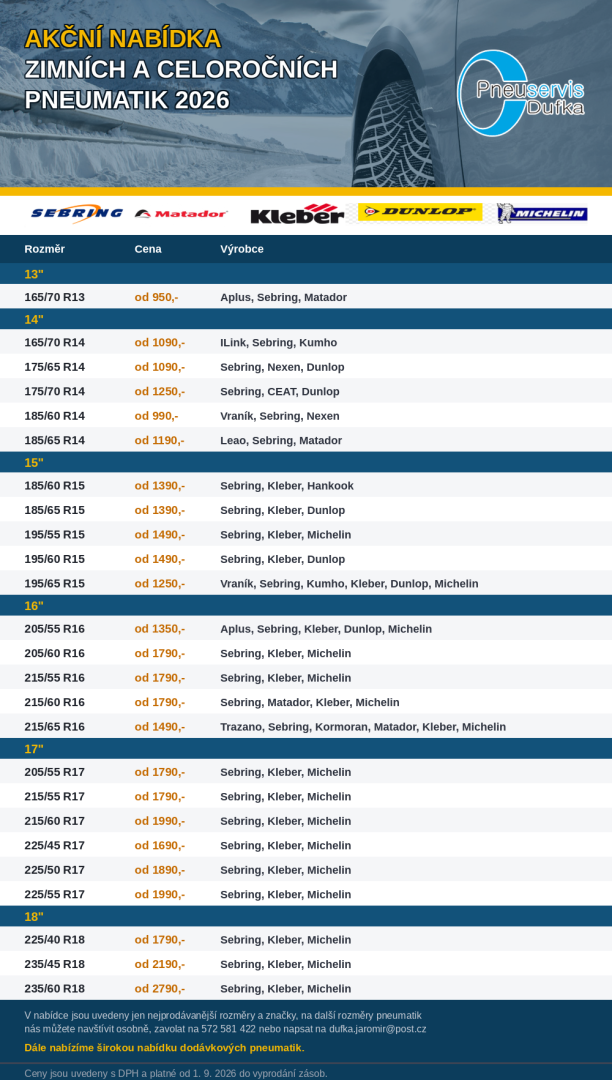Screen dimensions: 612x1080
Task: Click the phone number 572 581 422
Action: [229, 1030]
